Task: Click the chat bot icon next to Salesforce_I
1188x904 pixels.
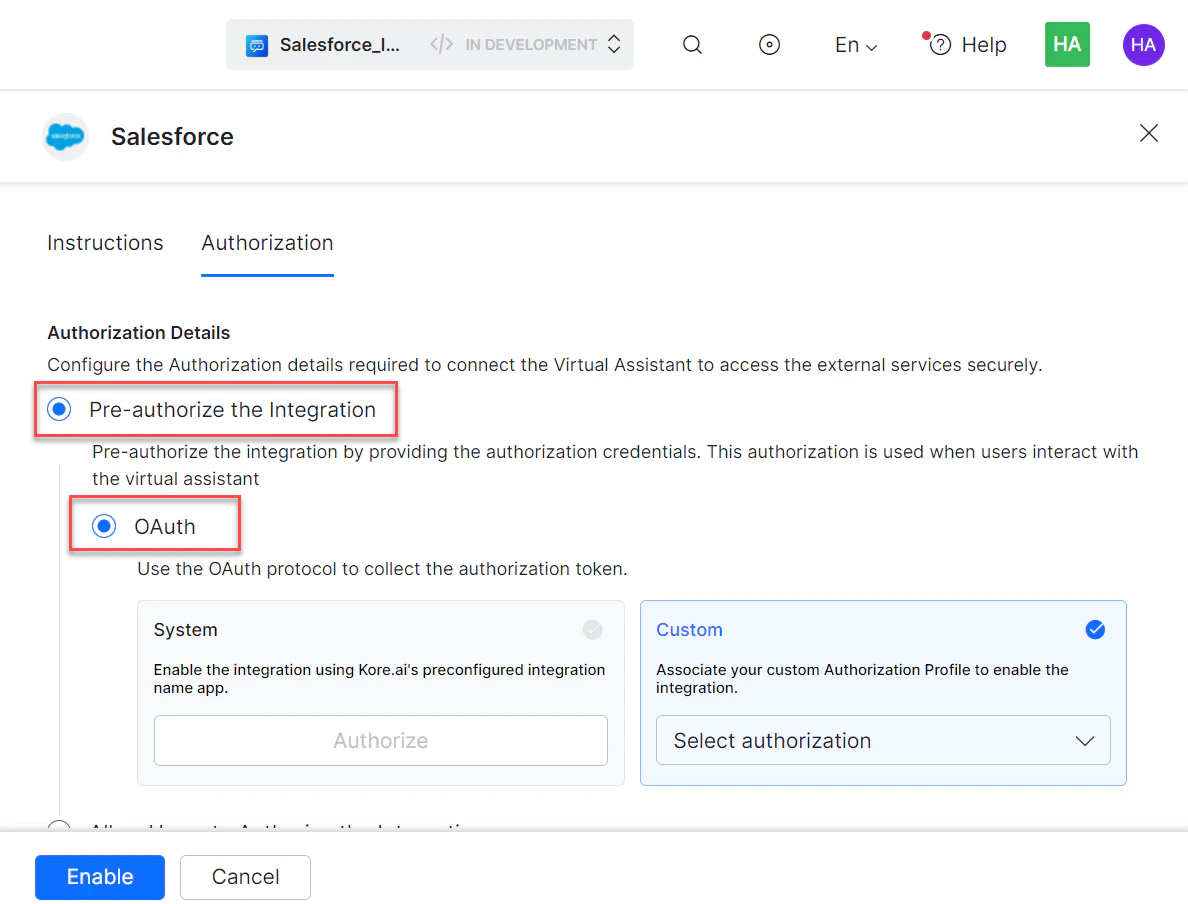Action: click(258, 44)
